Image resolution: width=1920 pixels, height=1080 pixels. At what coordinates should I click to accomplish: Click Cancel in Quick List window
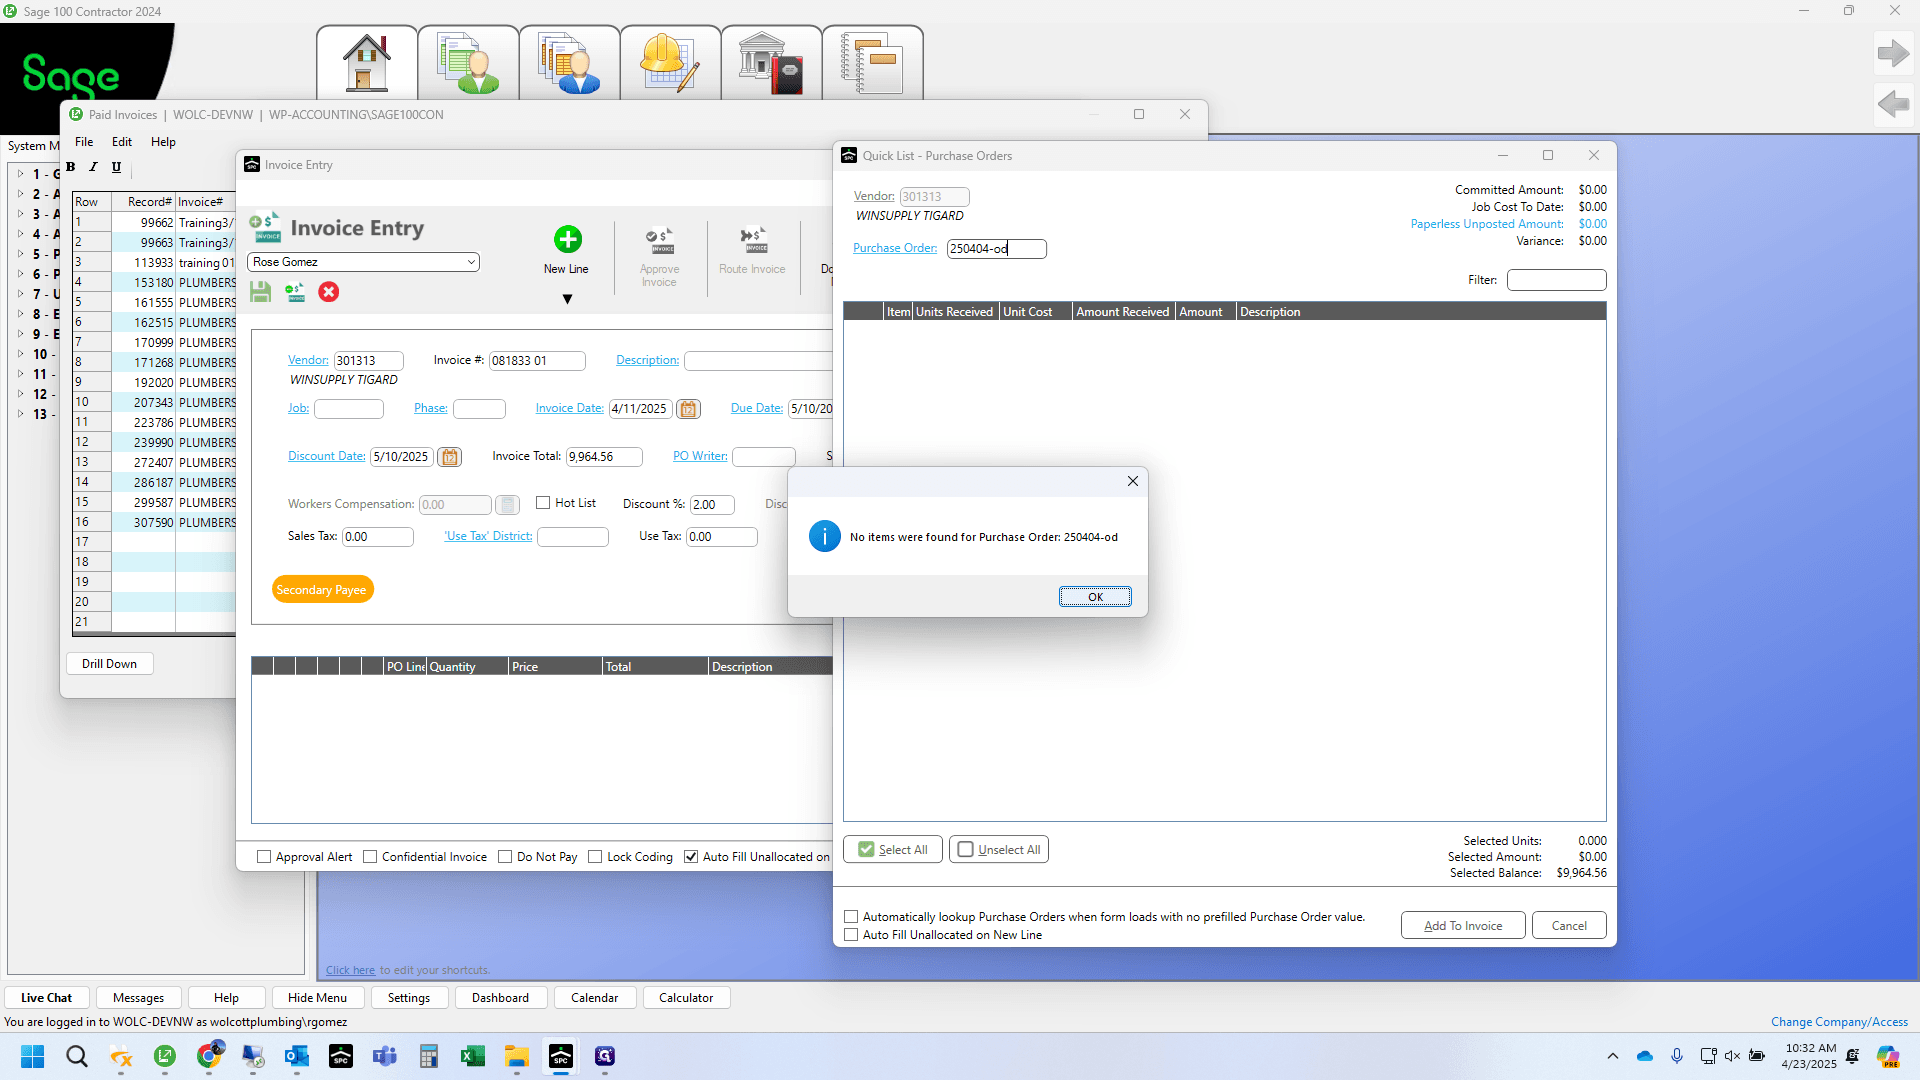pyautogui.click(x=1569, y=926)
